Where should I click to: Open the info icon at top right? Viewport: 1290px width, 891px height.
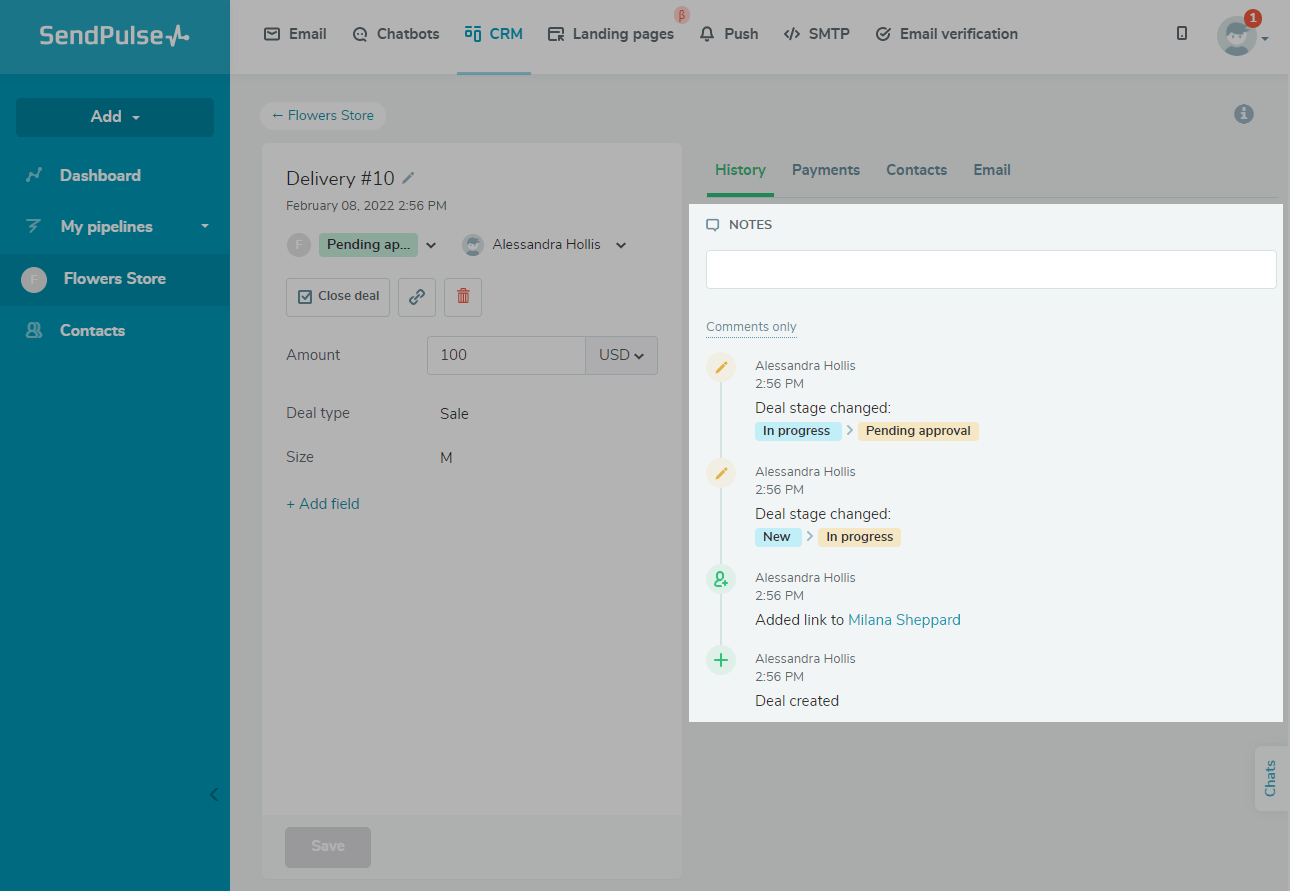tap(1243, 114)
